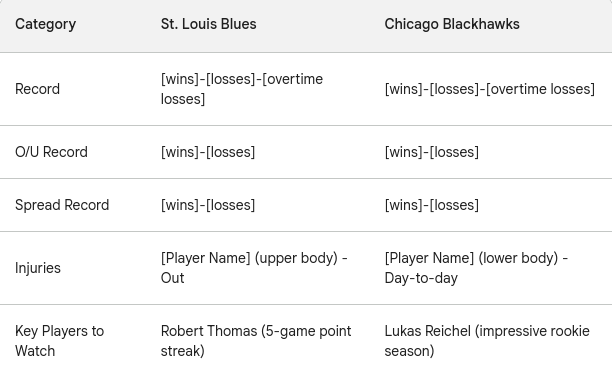
Task: Select the O/U Record row label
Action: point(51,152)
